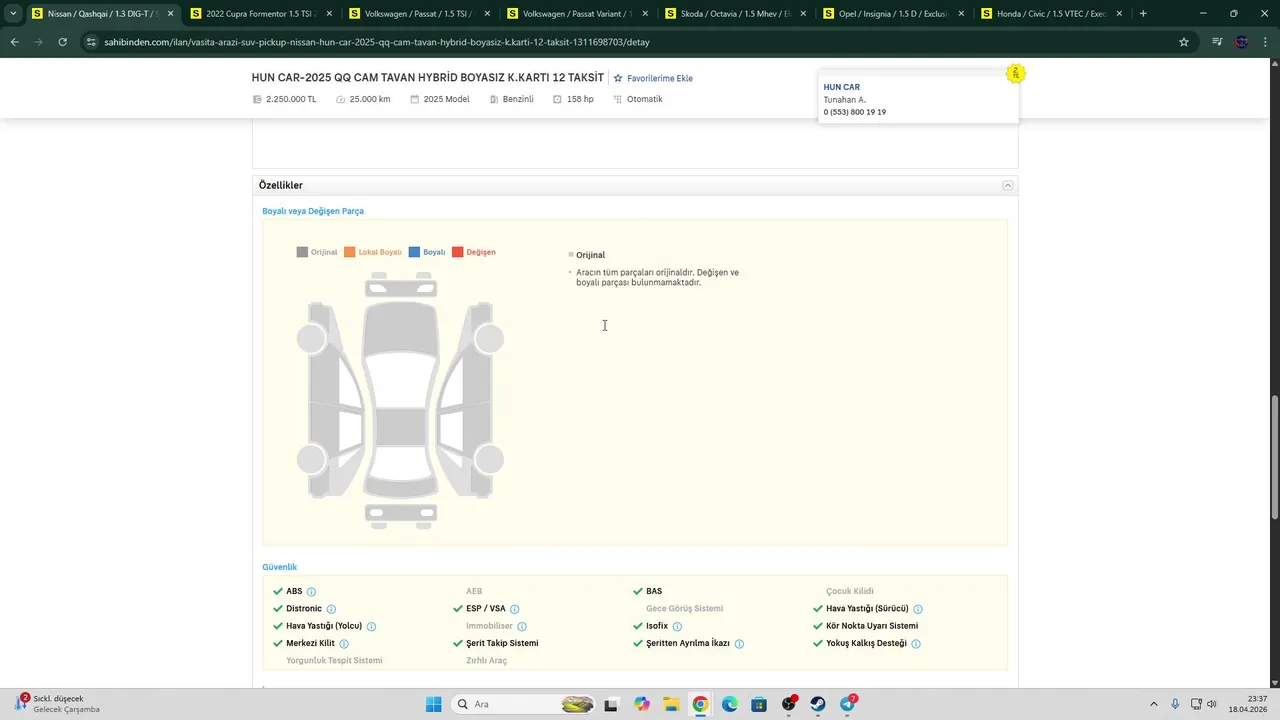Click the Boyalı veya Değişen Parça heading
Viewport: 1280px width, 720px height.
click(x=313, y=211)
